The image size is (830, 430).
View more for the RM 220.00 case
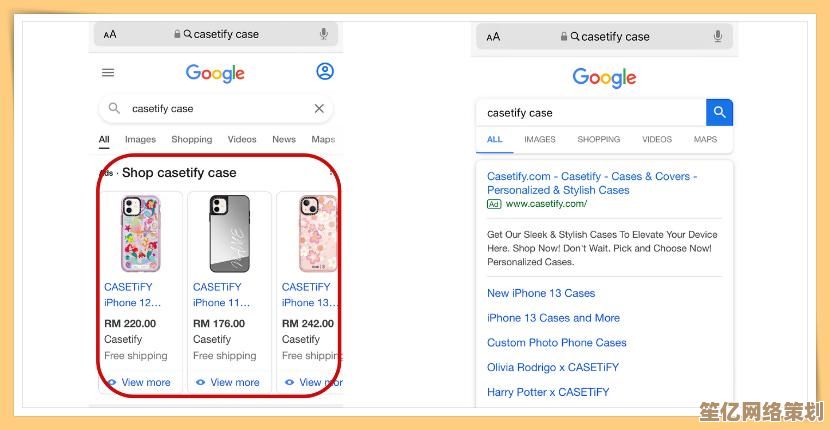139,382
